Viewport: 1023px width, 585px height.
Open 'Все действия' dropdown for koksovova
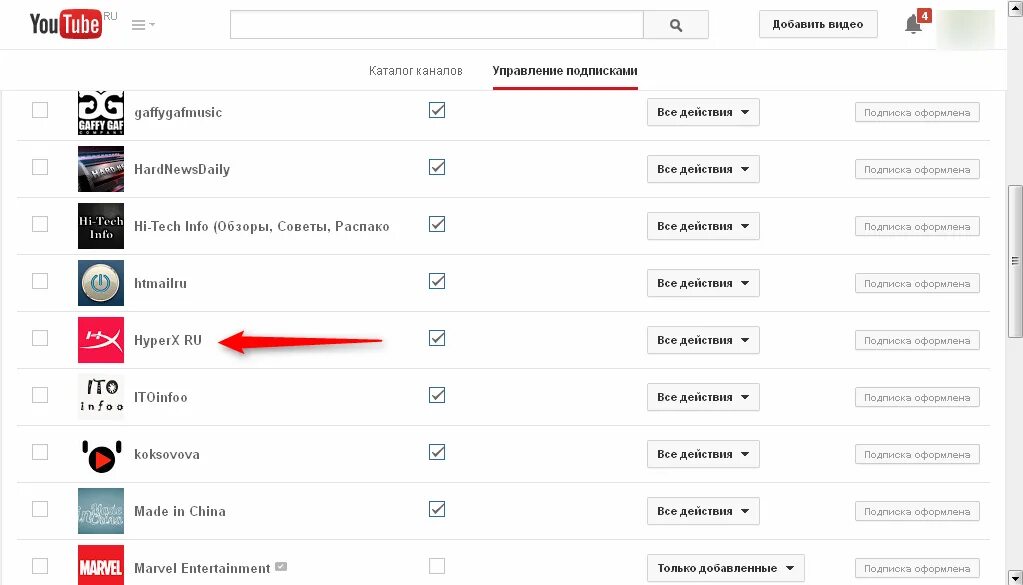point(703,454)
